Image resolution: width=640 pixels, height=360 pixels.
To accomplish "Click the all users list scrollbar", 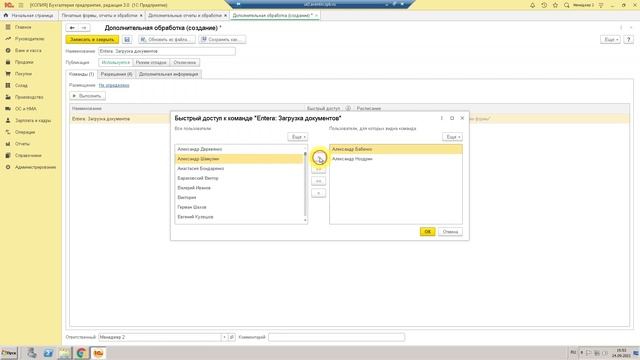I will (x=305, y=184).
